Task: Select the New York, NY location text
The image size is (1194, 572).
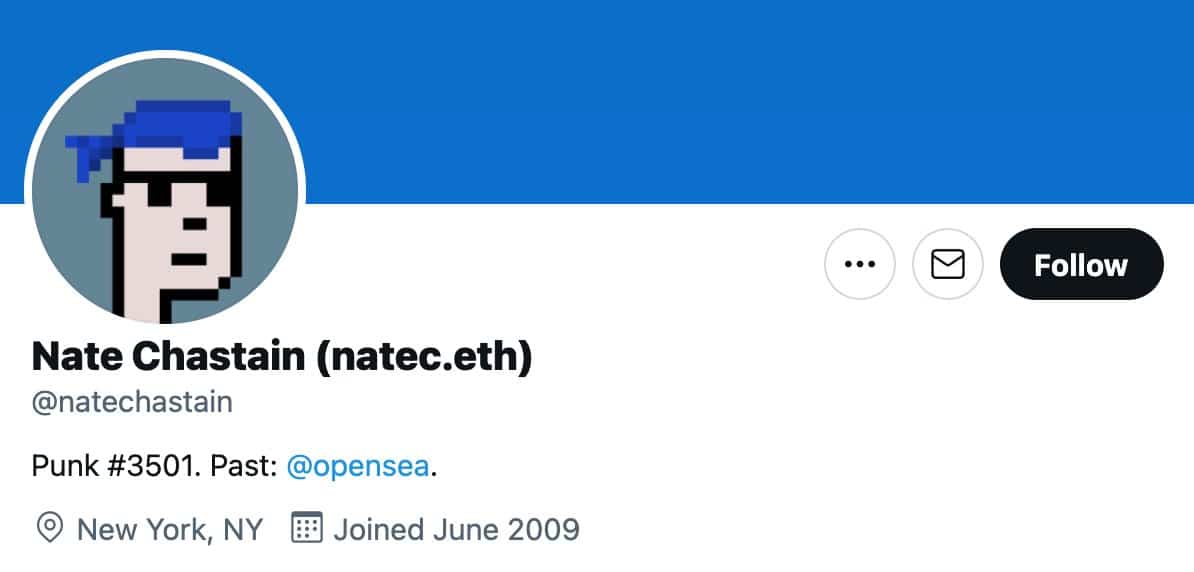Action: point(170,529)
